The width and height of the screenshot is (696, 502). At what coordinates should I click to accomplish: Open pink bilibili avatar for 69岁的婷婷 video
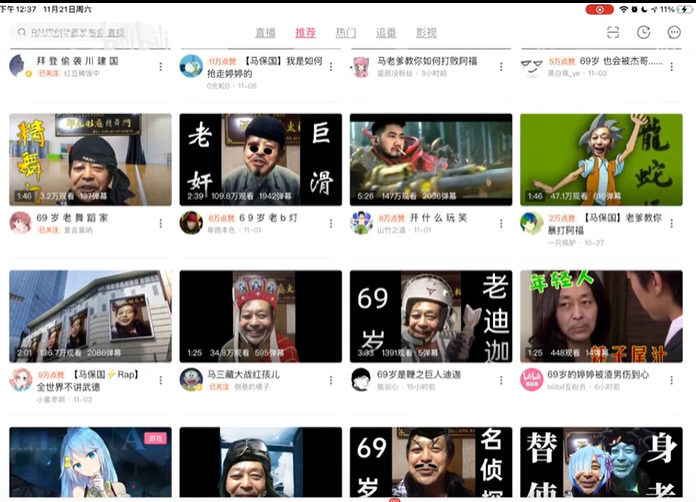[532, 380]
